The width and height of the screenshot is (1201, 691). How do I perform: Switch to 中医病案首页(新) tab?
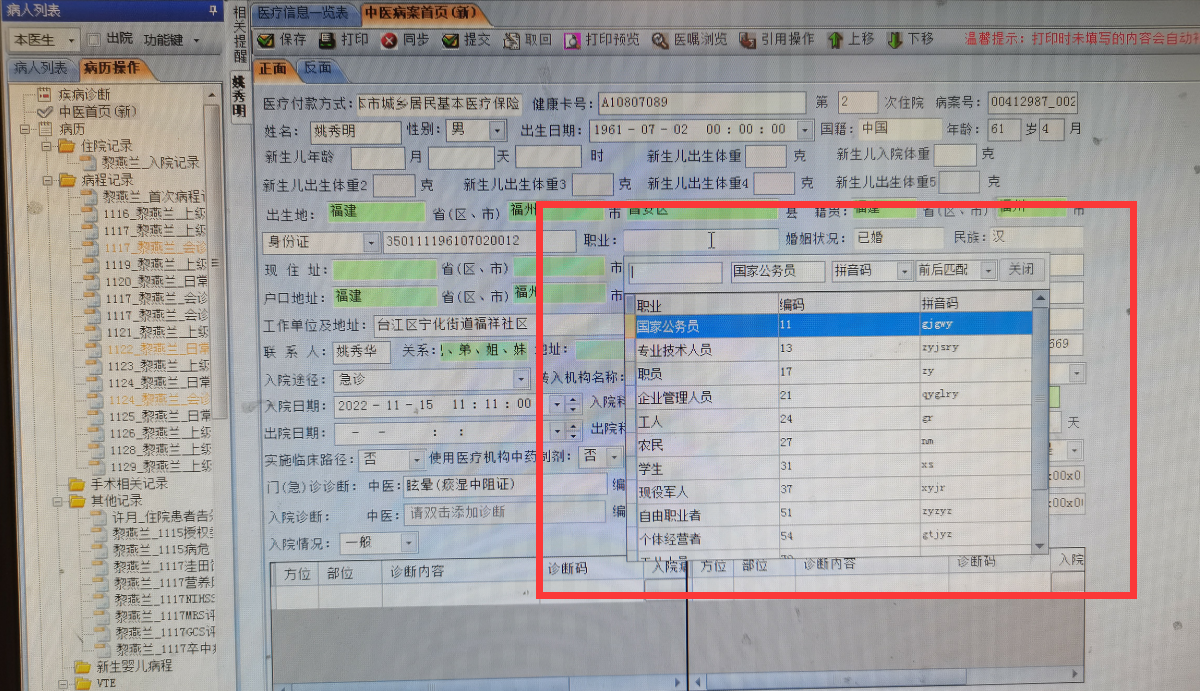tap(420, 13)
